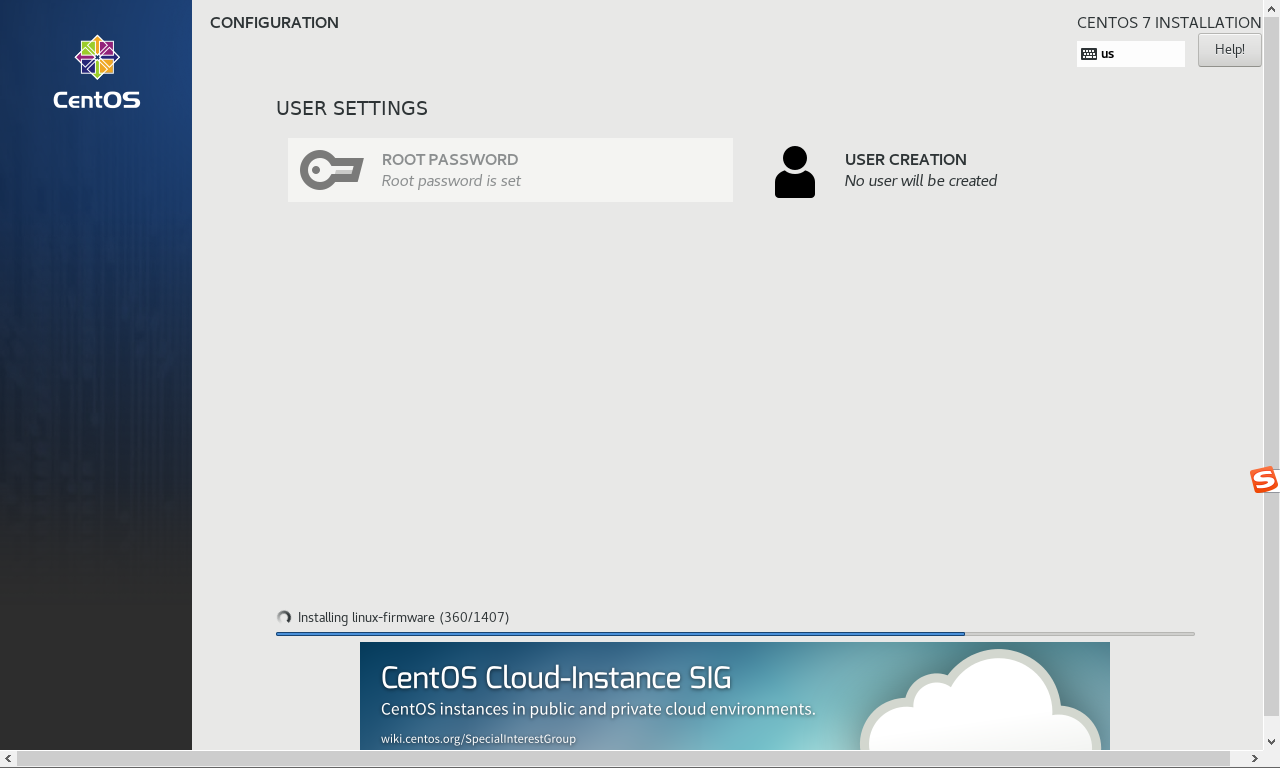The height and width of the screenshot is (768, 1280).
Task: Click the installation progress spinner icon
Action: click(x=284, y=618)
